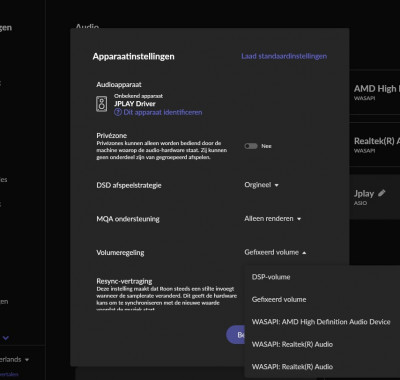400x380 pixels.
Task: Collapse the Gefixeerd volume dropdown
Action: pos(275,252)
